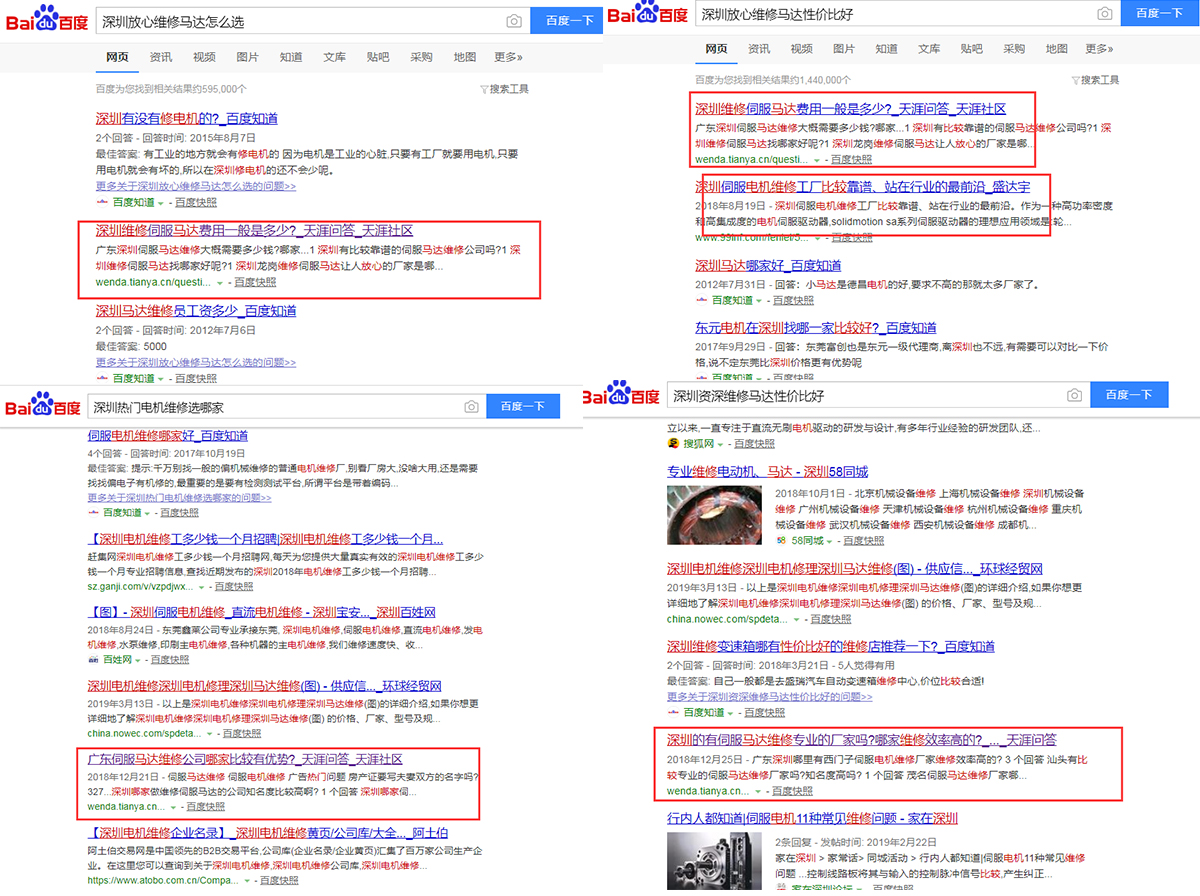The image size is (1200, 896).
Task: Click 百度一下 button for 深圳热门电机维修选哪家
Action: [x=523, y=406]
